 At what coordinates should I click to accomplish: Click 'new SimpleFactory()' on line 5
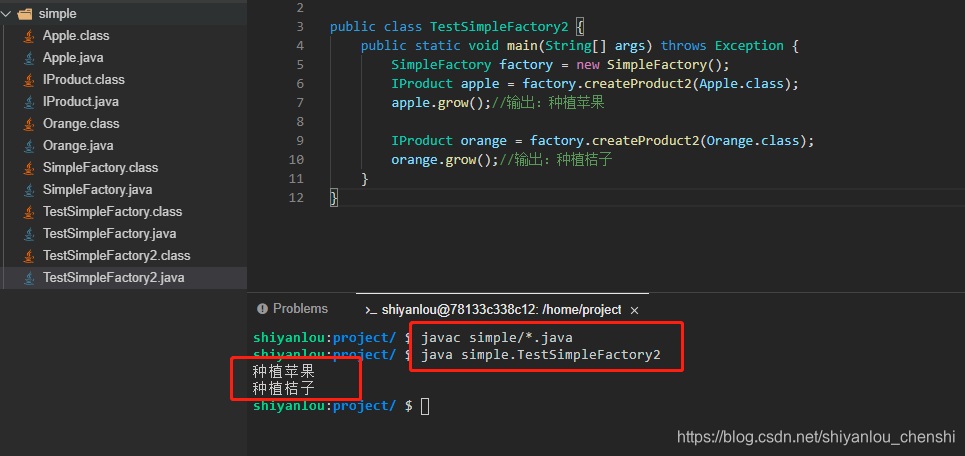click(x=652, y=65)
